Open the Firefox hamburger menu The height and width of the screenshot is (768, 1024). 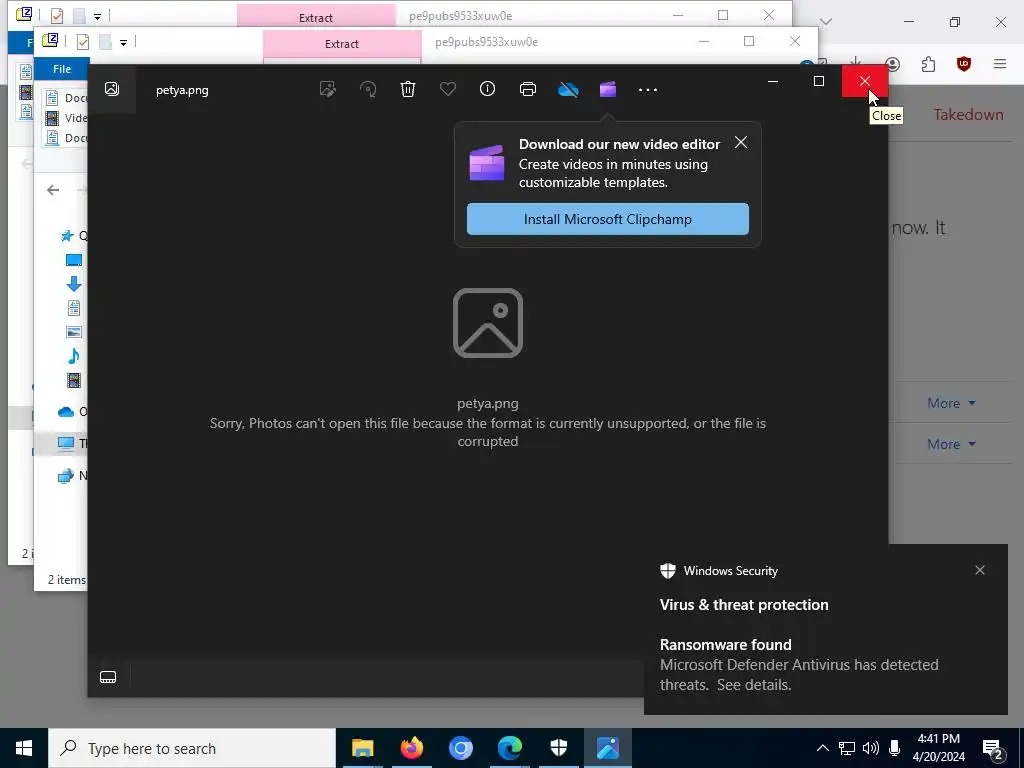point(1000,64)
